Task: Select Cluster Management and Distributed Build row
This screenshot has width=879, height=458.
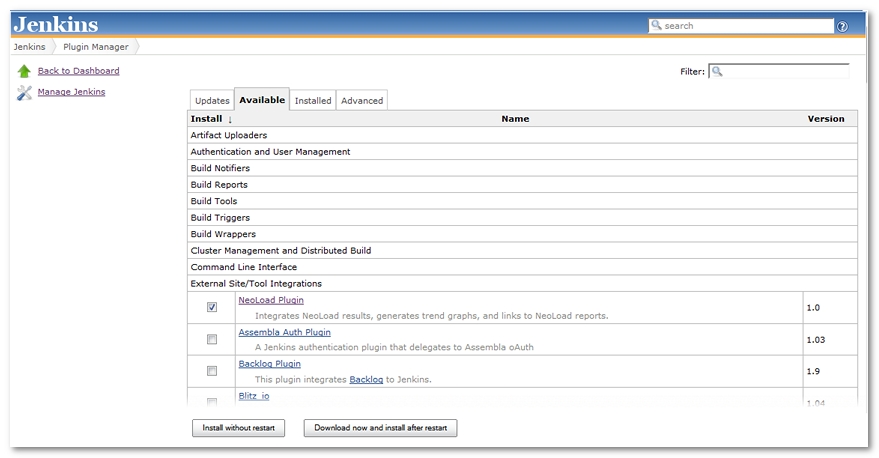Action: (522, 251)
